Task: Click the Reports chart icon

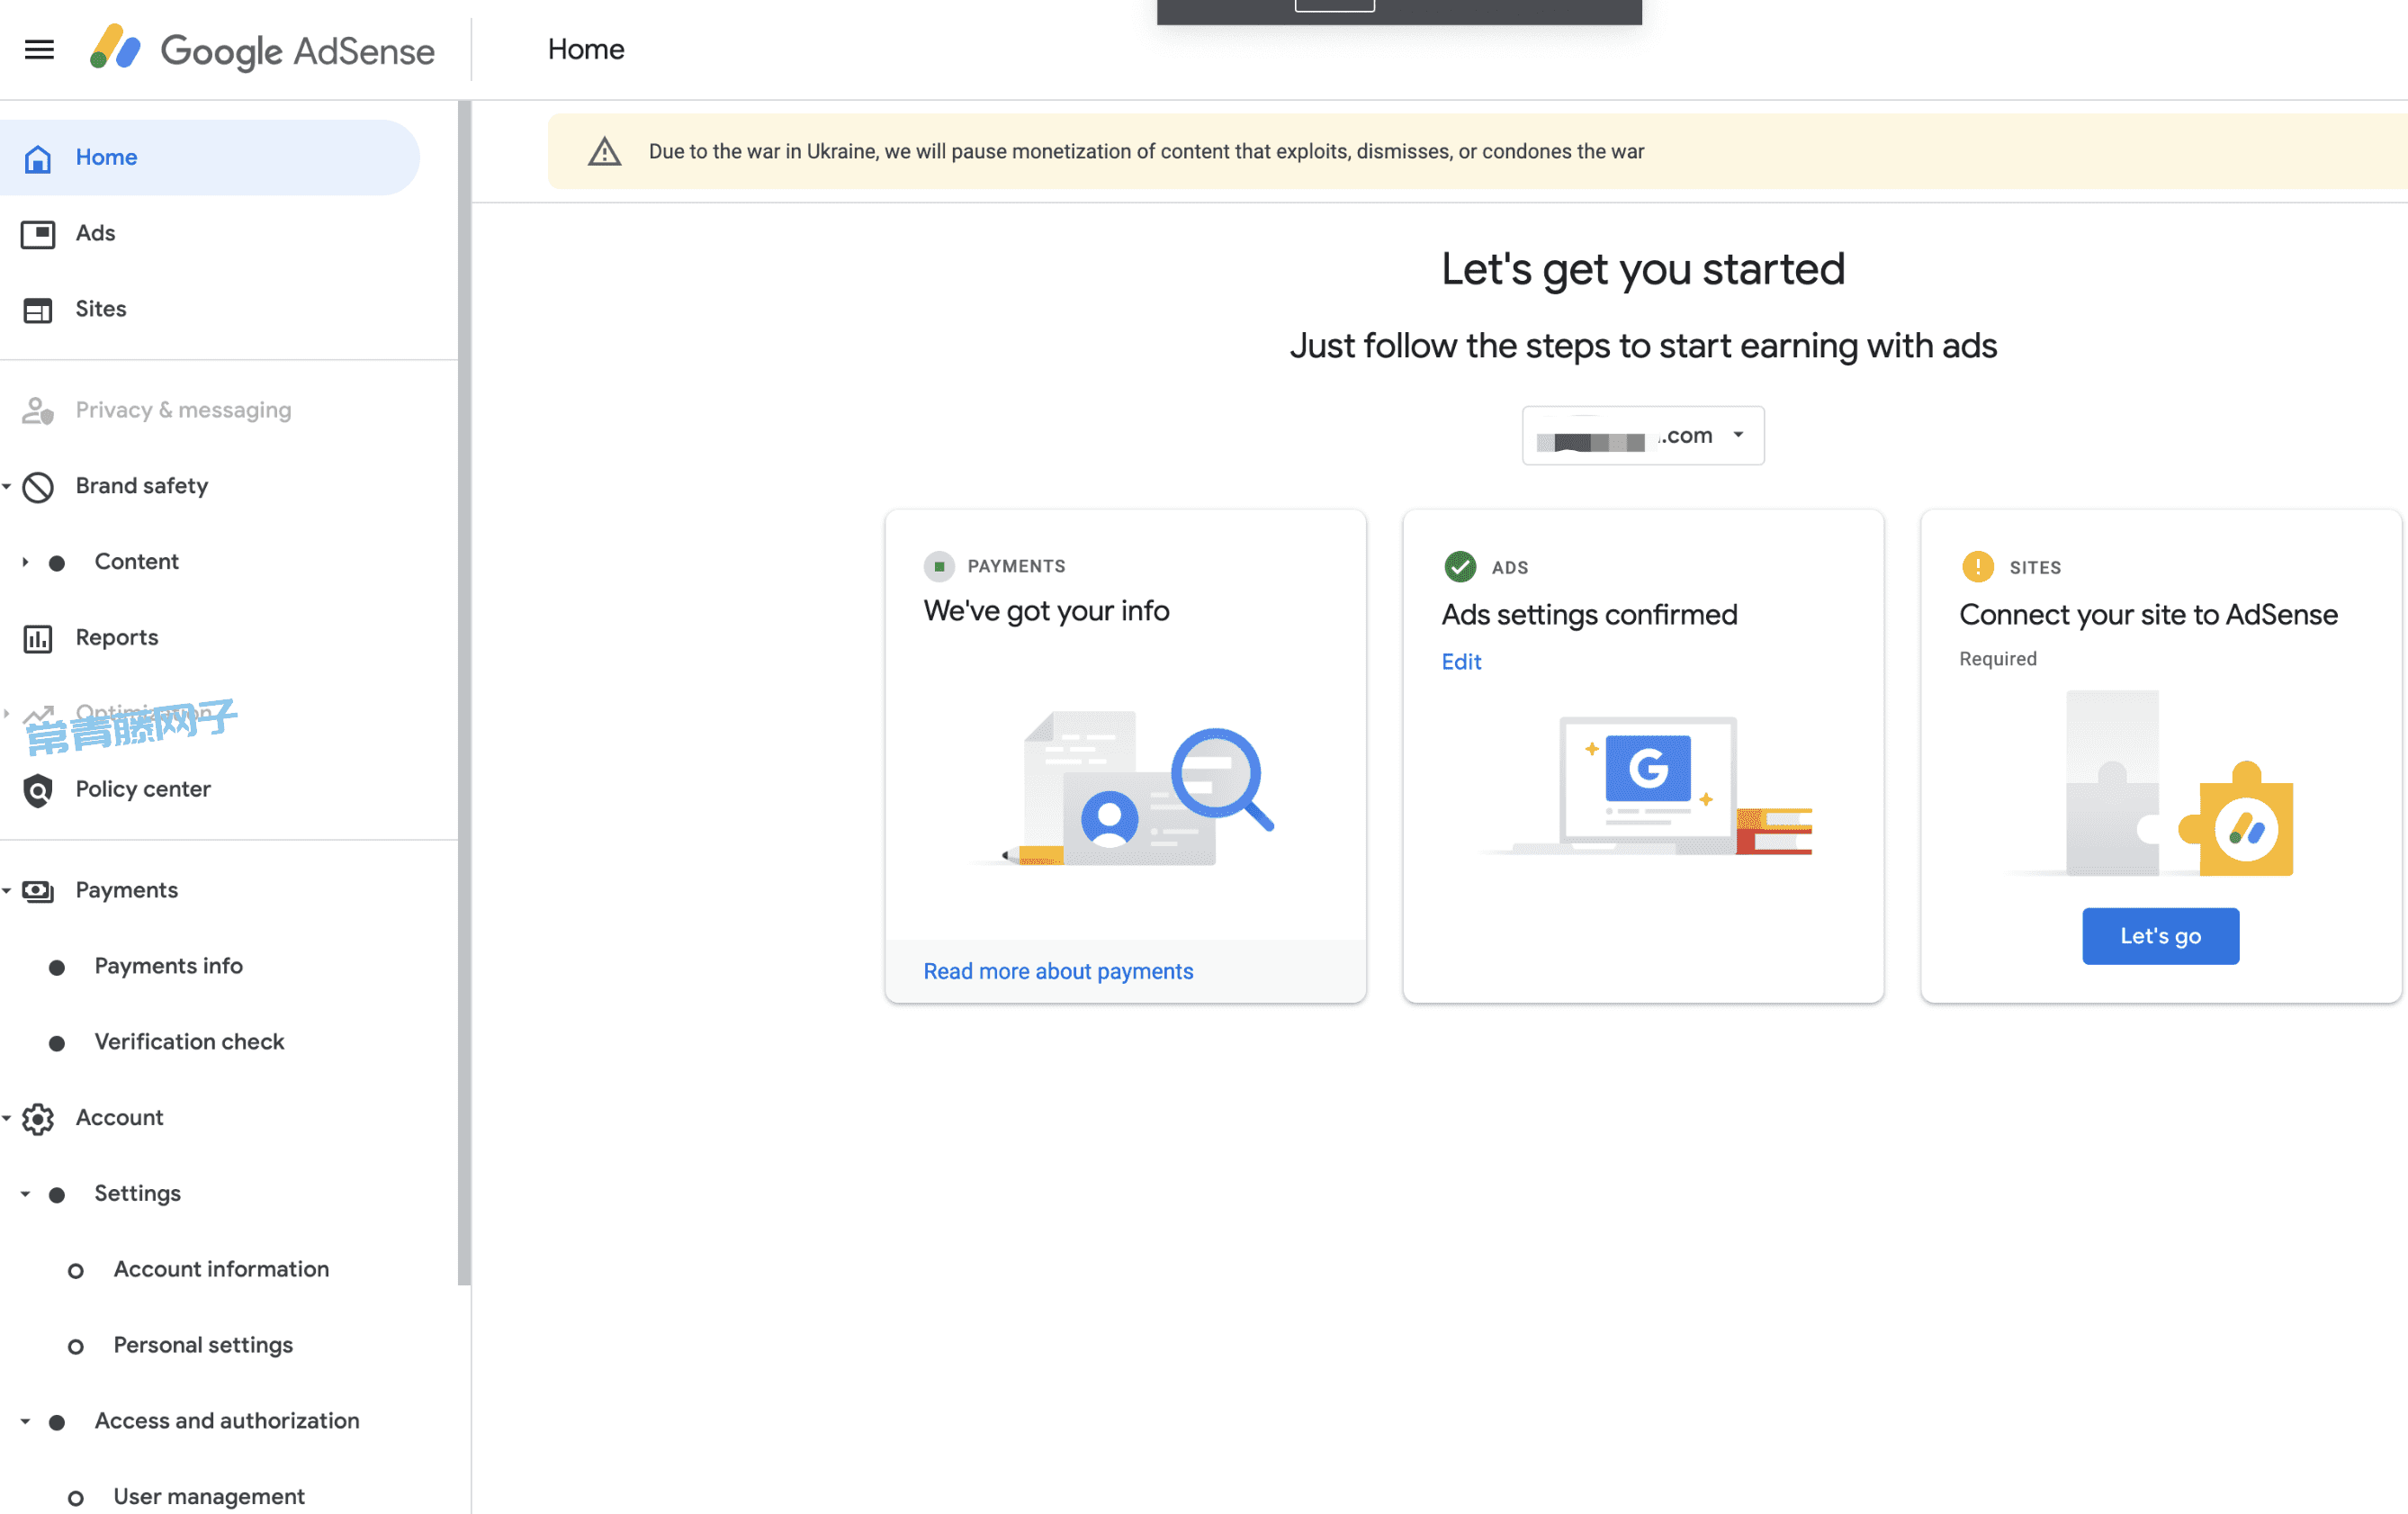Action: pyautogui.click(x=38, y=638)
